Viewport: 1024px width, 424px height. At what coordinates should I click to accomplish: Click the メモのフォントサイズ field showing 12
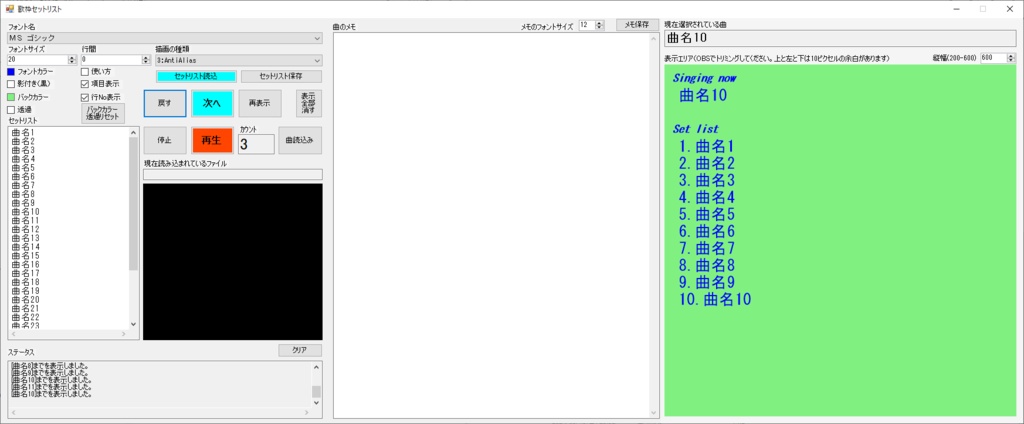pyautogui.click(x=587, y=25)
